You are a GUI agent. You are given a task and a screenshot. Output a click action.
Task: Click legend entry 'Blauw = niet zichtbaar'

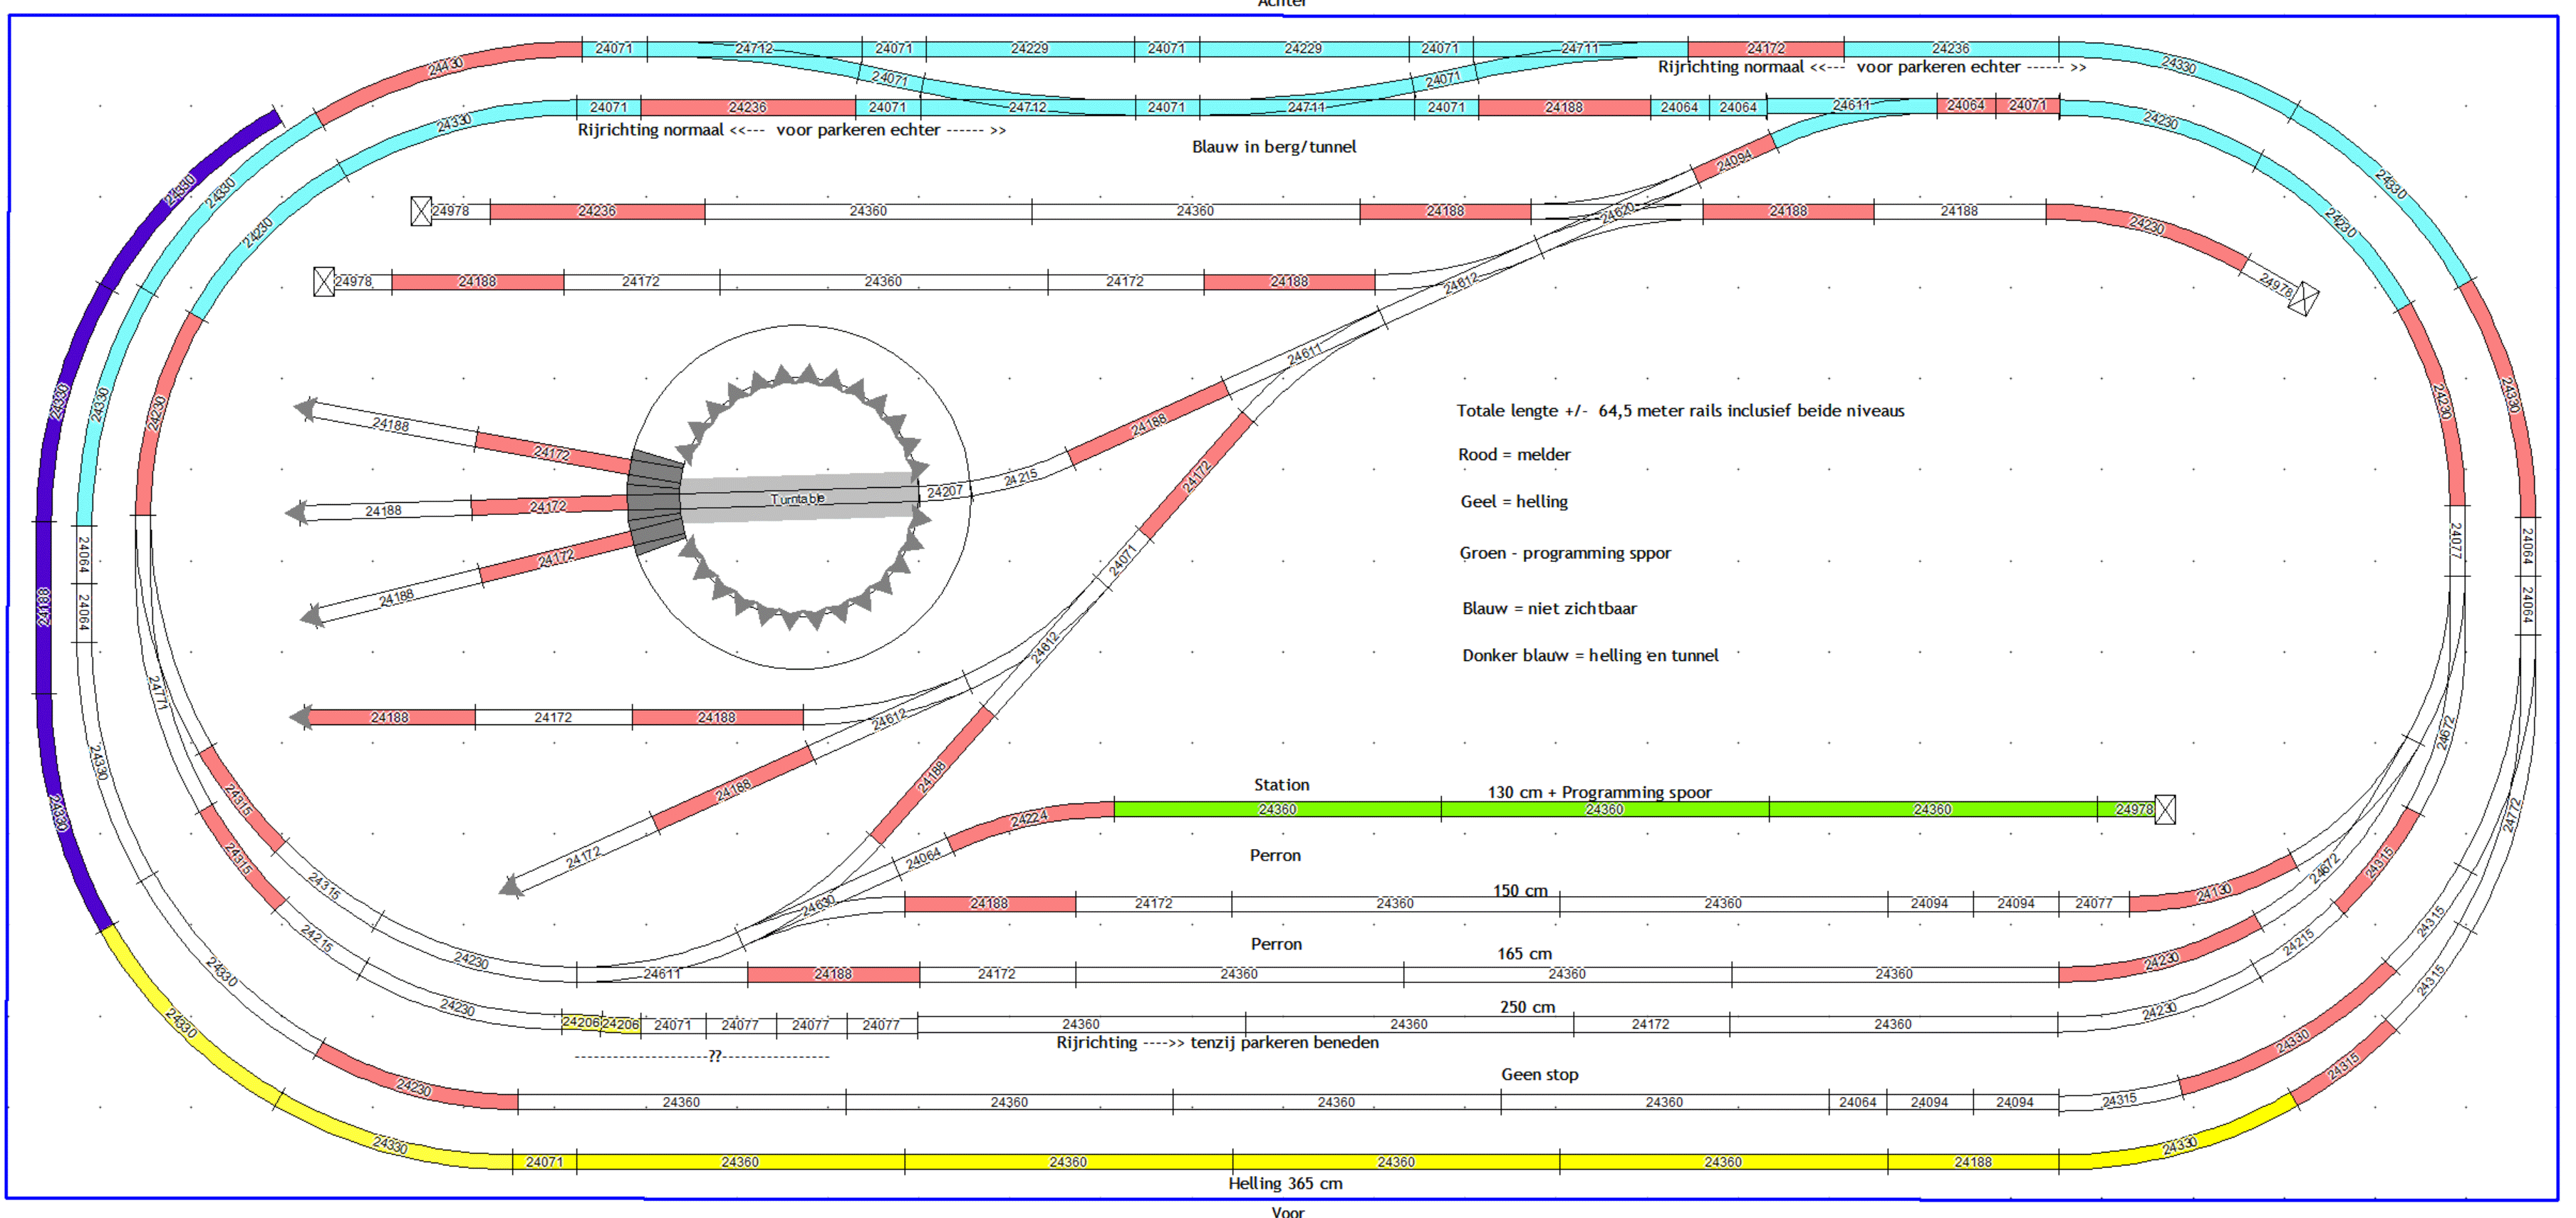1549,608
